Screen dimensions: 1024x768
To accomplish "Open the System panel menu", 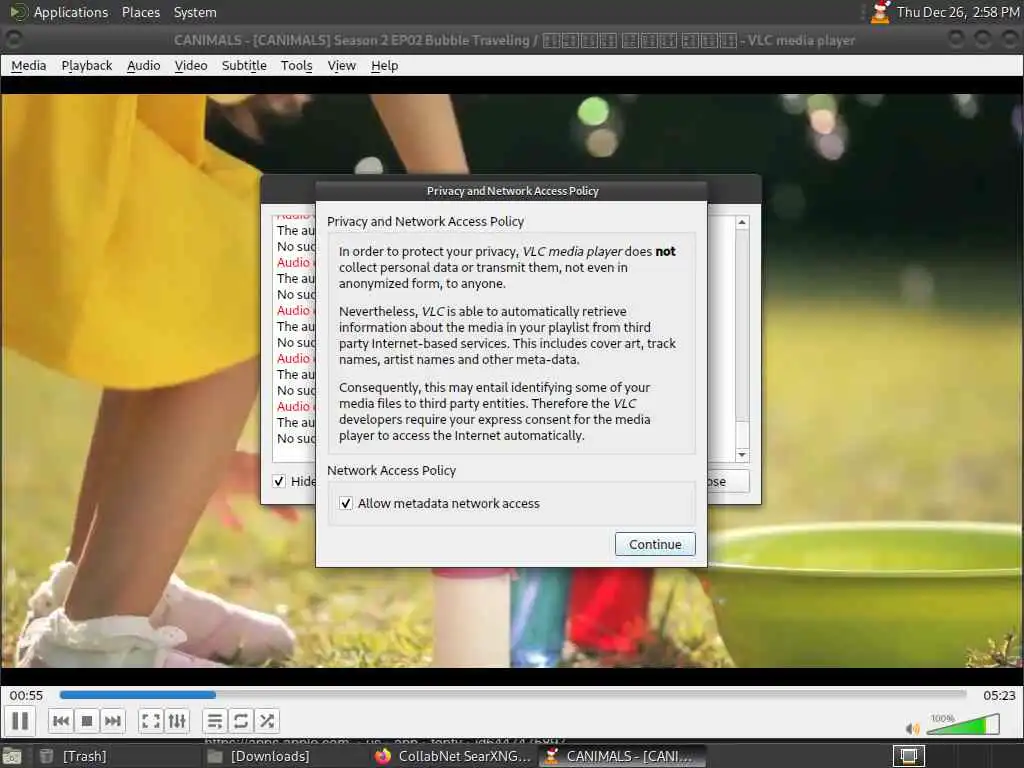I will pos(195,12).
